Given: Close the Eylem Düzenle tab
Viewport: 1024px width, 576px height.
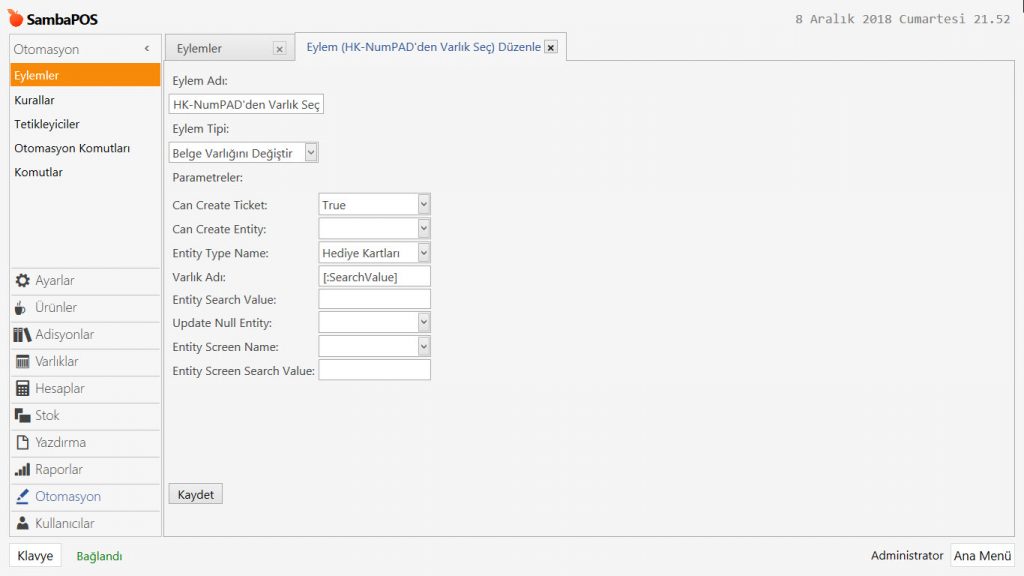Looking at the screenshot, I should click(551, 48).
